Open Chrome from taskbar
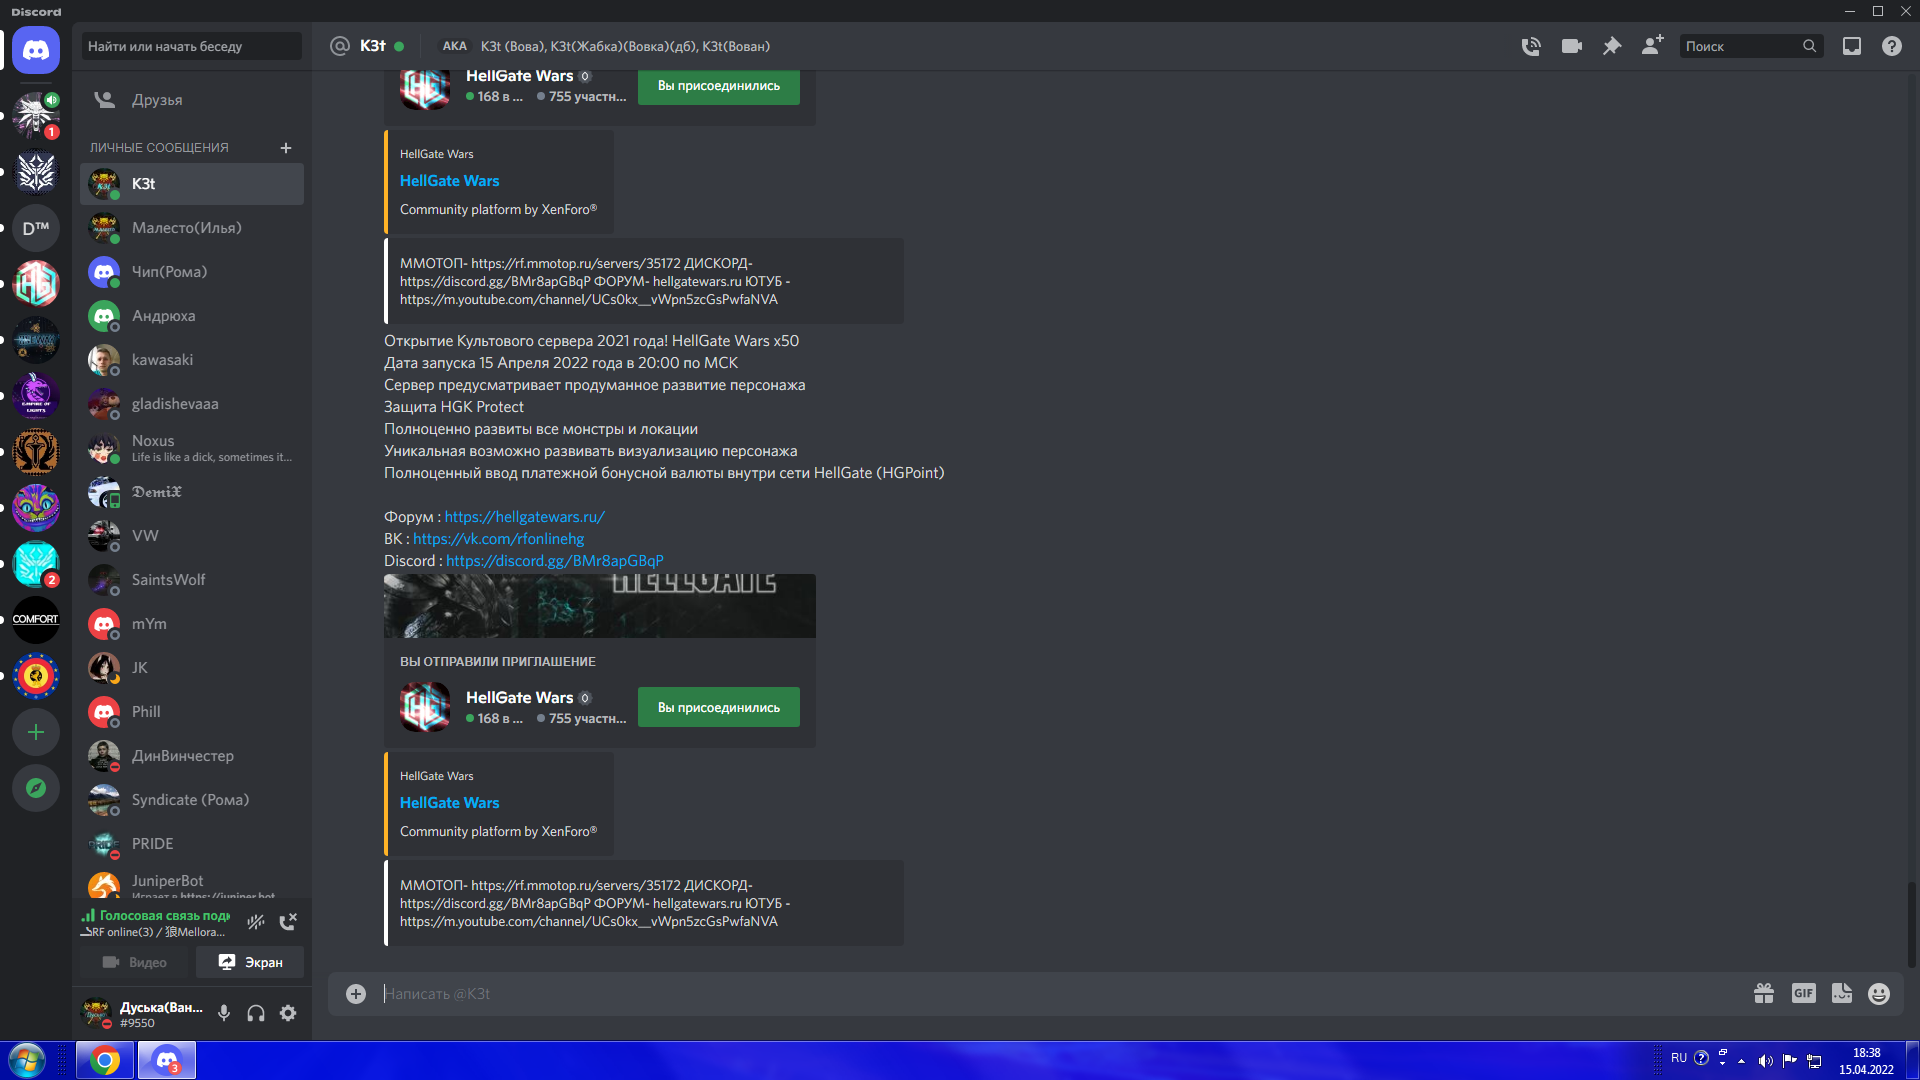The image size is (1920, 1080). [x=105, y=1060]
